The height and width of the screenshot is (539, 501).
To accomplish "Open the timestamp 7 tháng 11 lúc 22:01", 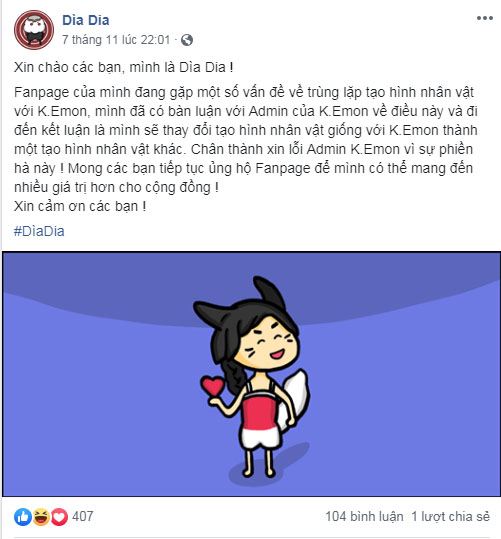I will point(116,40).
